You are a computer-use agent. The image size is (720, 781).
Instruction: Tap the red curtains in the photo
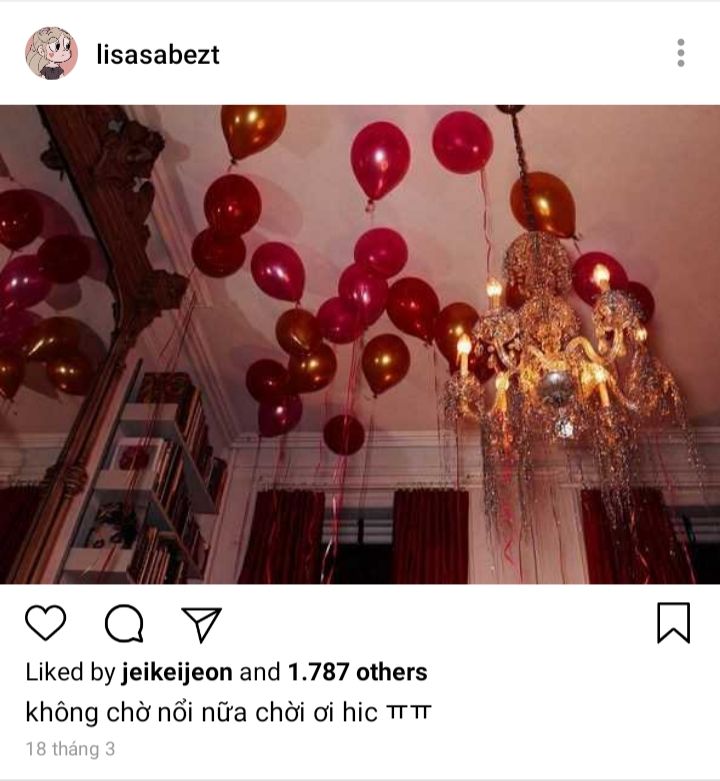(x=431, y=535)
